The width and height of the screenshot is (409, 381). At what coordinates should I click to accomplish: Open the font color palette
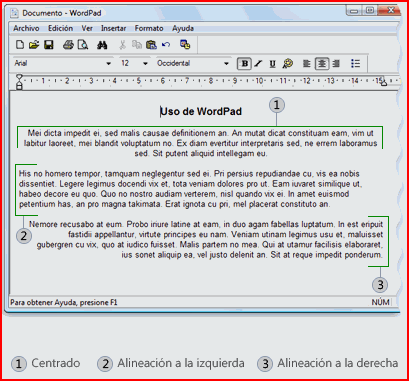coord(287,63)
